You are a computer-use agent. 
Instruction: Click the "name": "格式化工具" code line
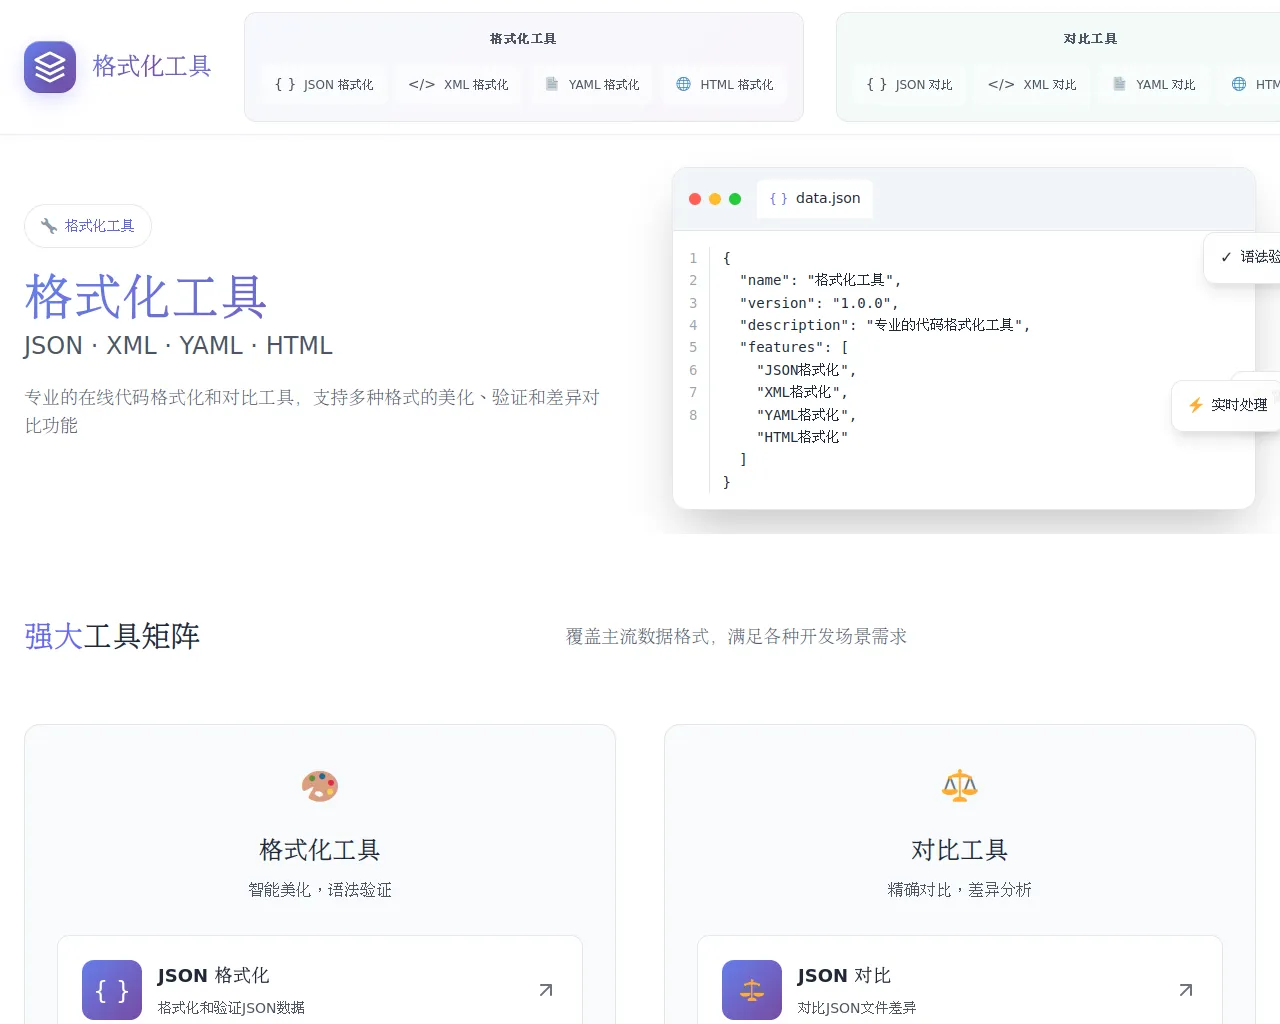[820, 281]
